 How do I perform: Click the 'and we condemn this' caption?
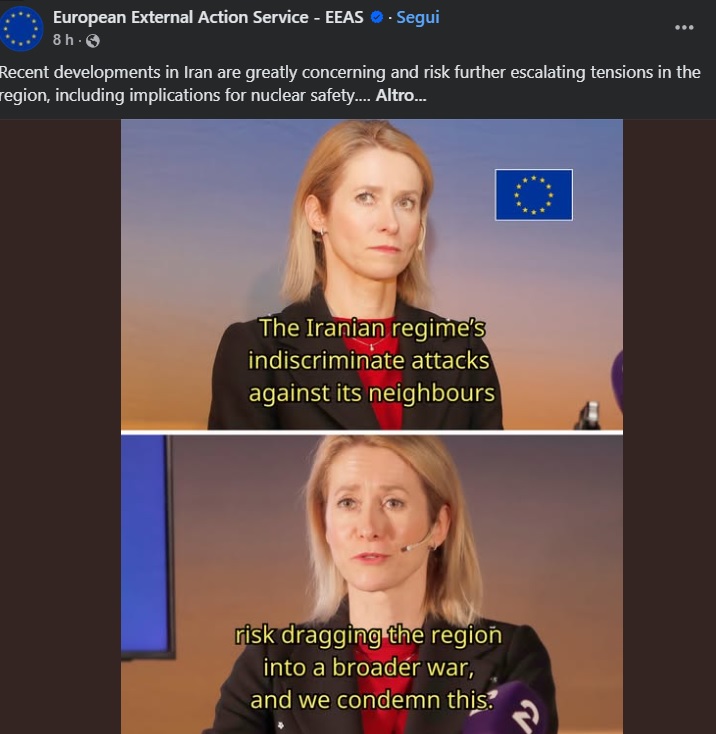point(372,700)
